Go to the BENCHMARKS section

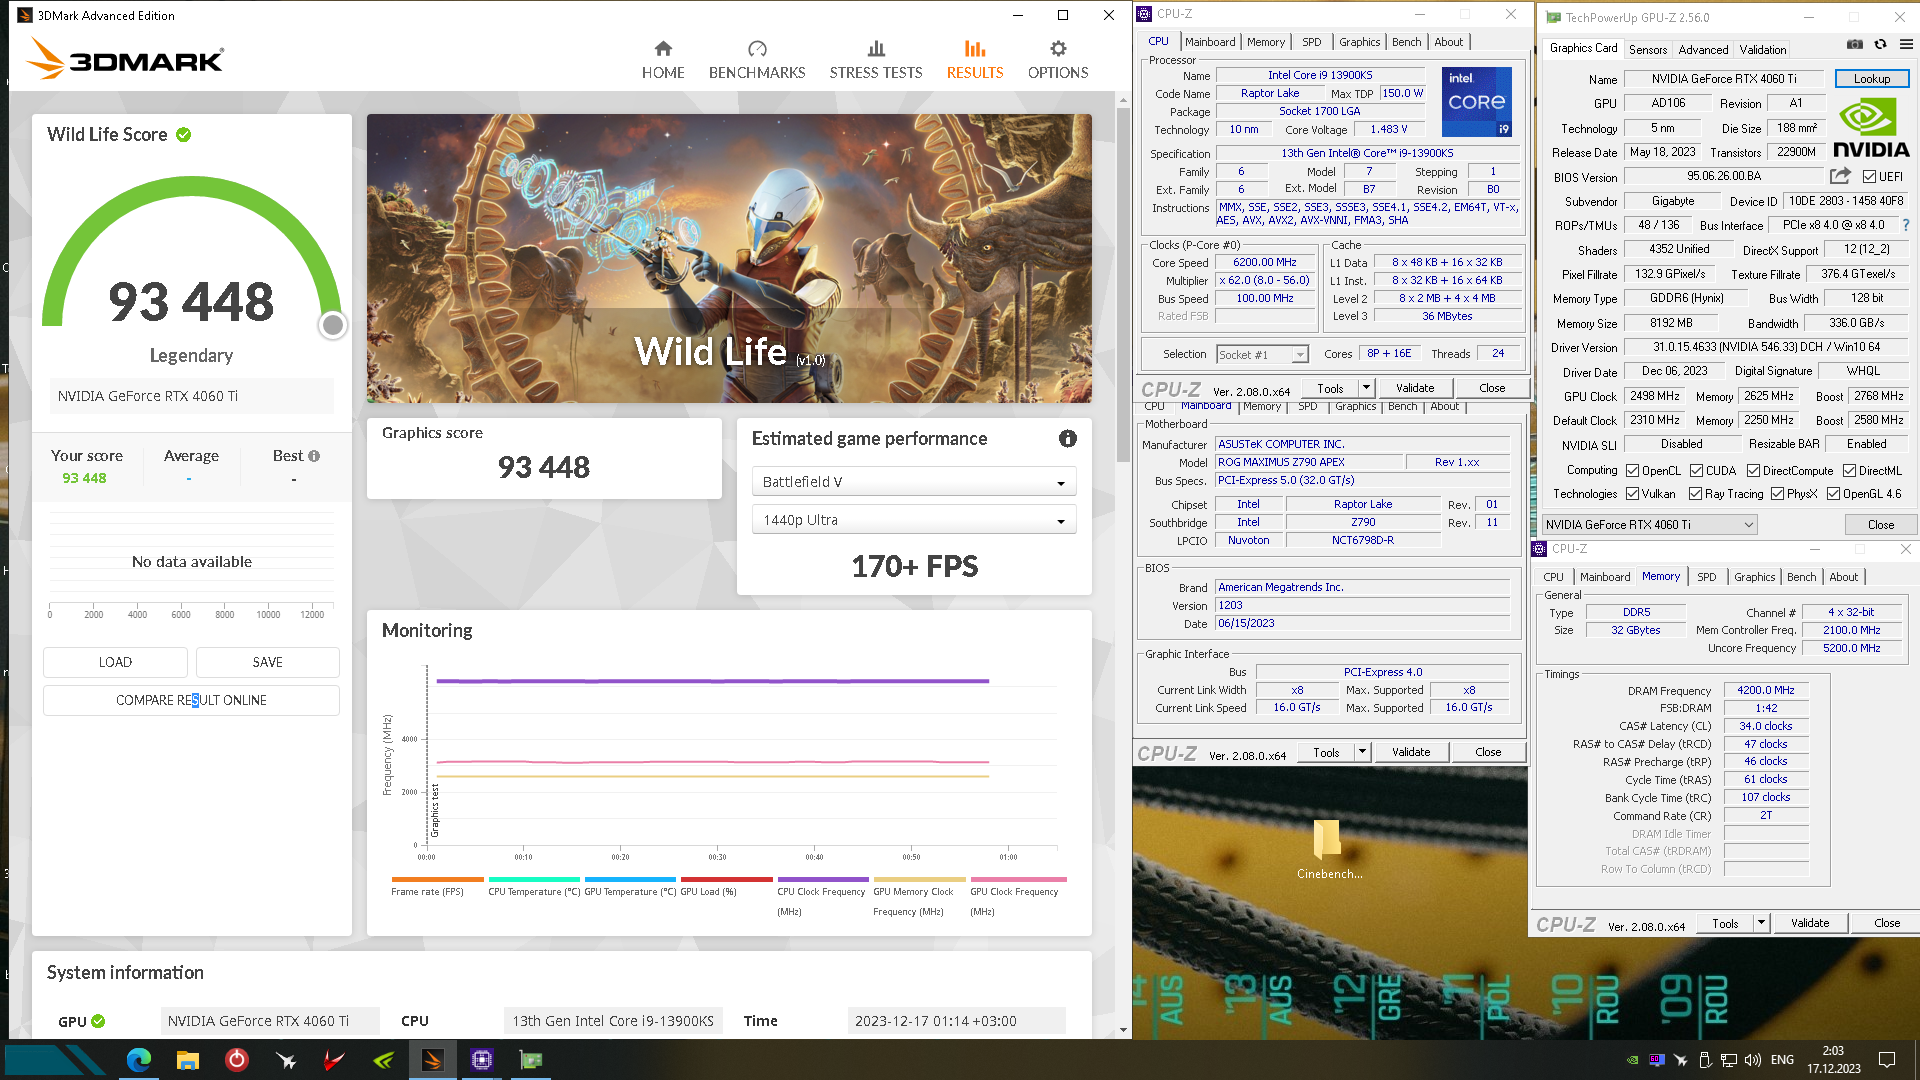point(757,60)
